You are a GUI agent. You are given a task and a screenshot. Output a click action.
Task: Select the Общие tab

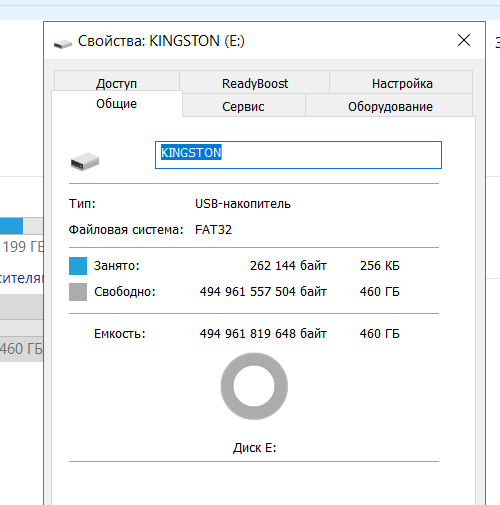coord(116,103)
